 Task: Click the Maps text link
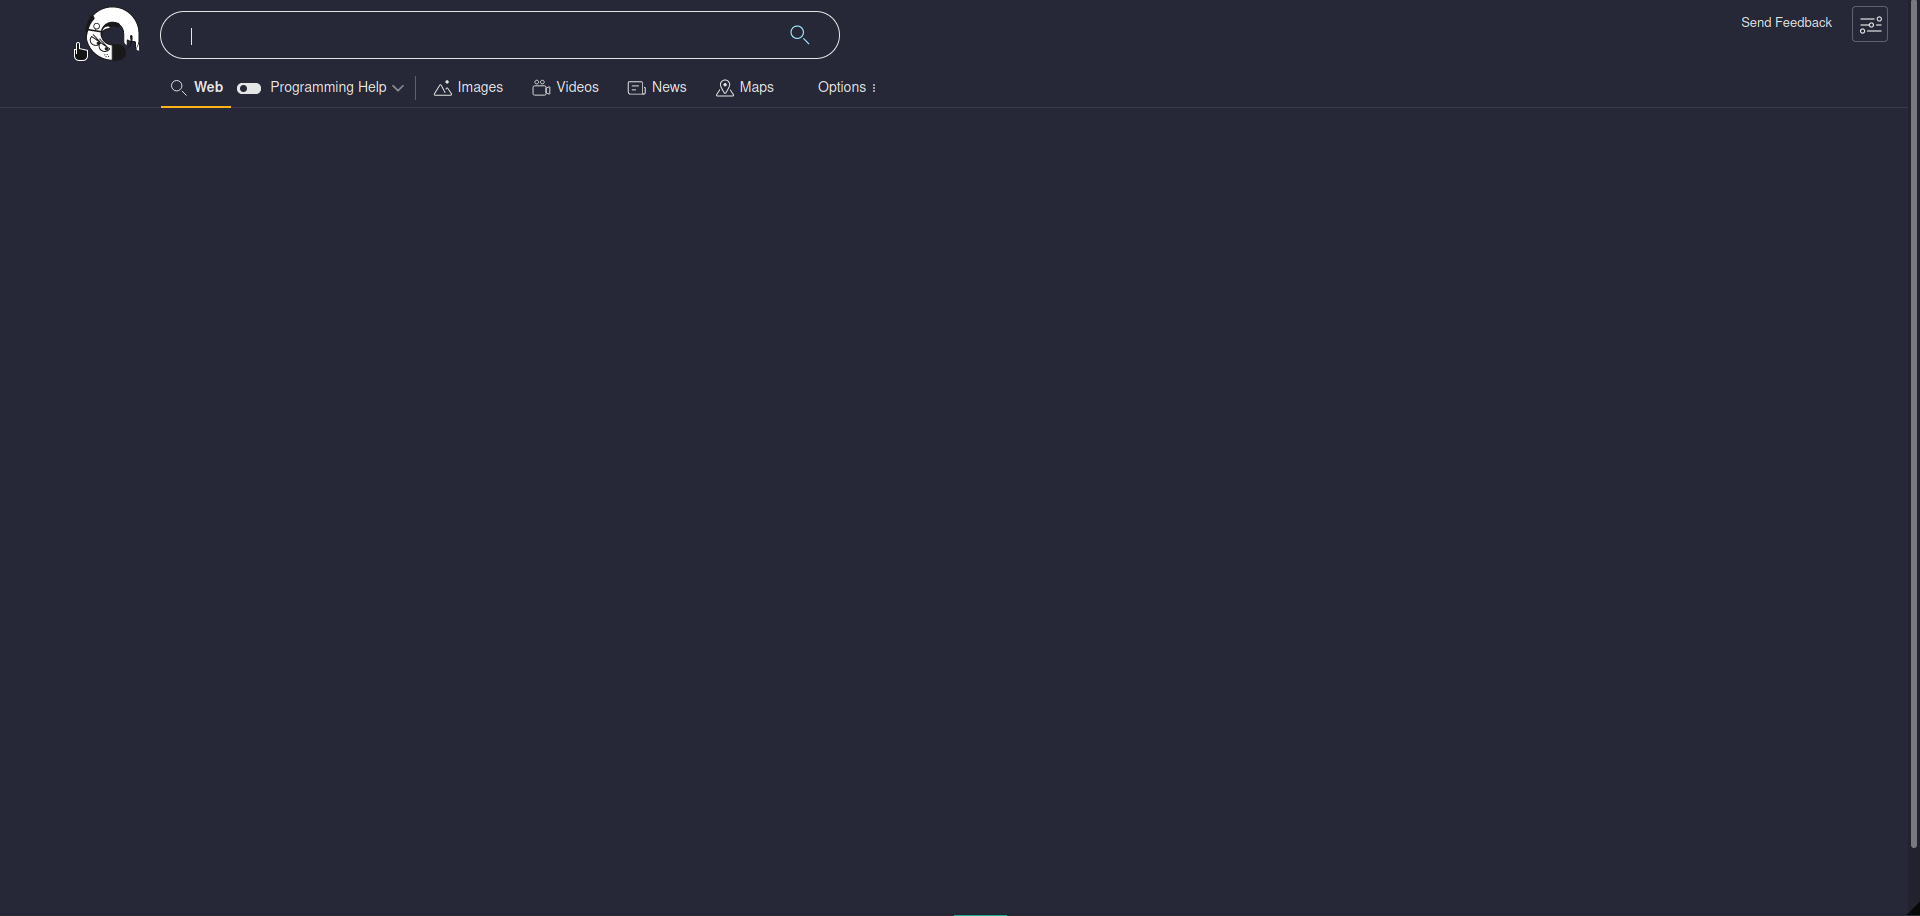click(757, 88)
